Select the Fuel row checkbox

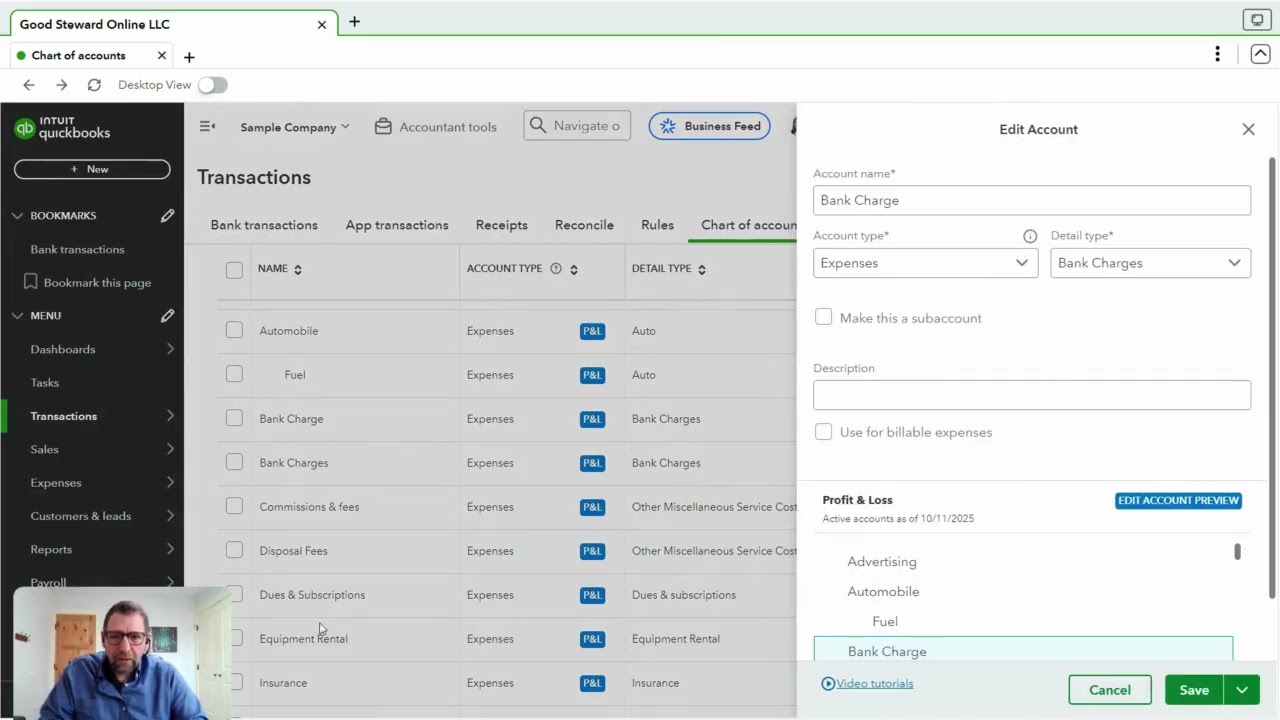(234, 374)
